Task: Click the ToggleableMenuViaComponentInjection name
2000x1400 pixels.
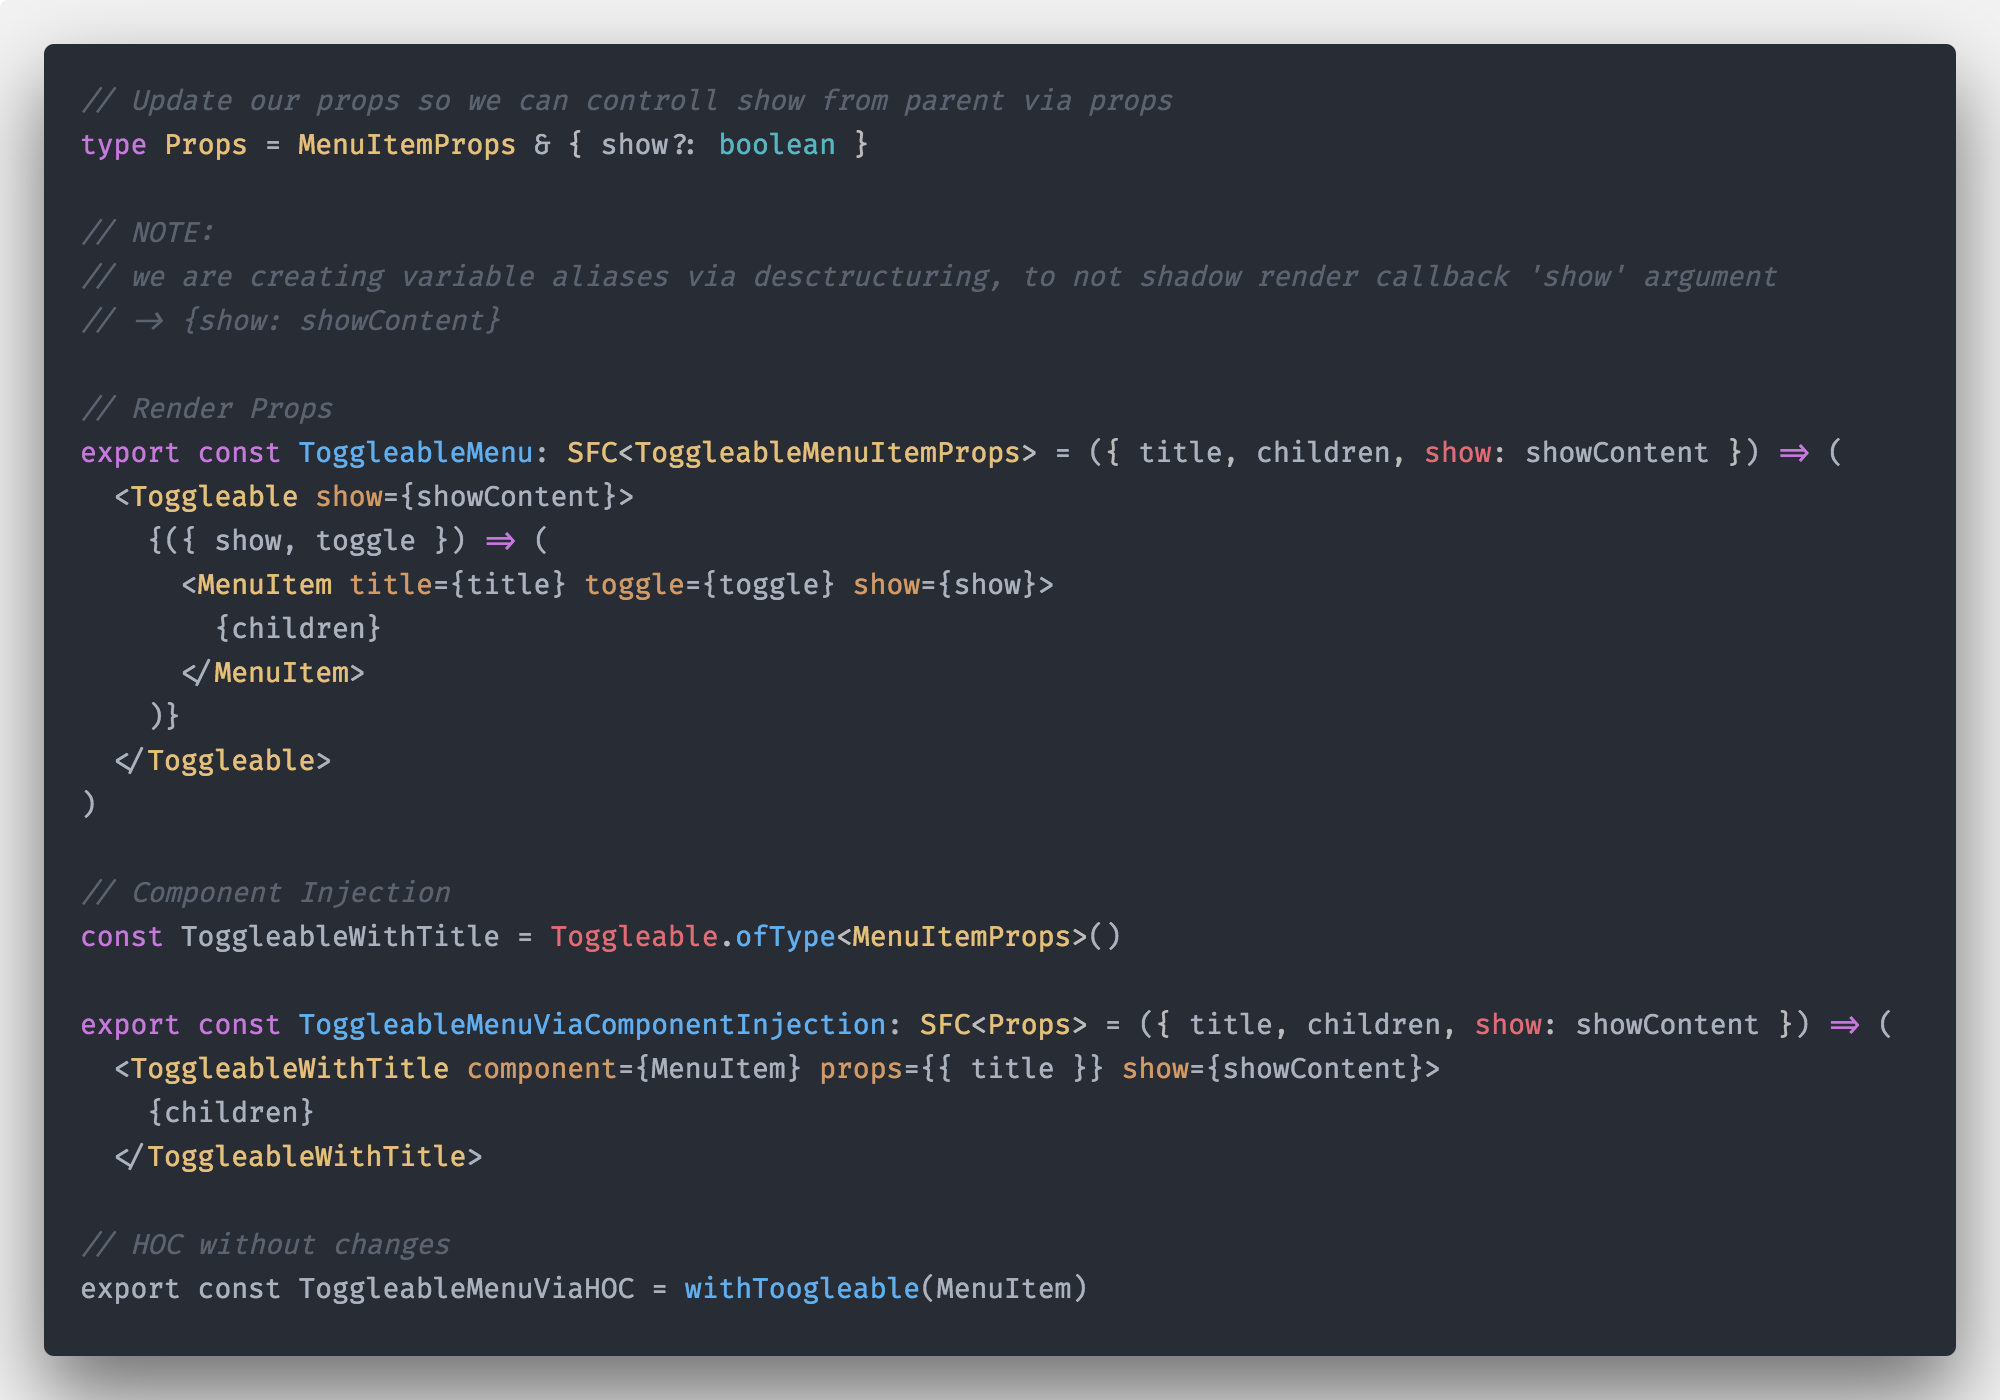Action: point(591,1025)
